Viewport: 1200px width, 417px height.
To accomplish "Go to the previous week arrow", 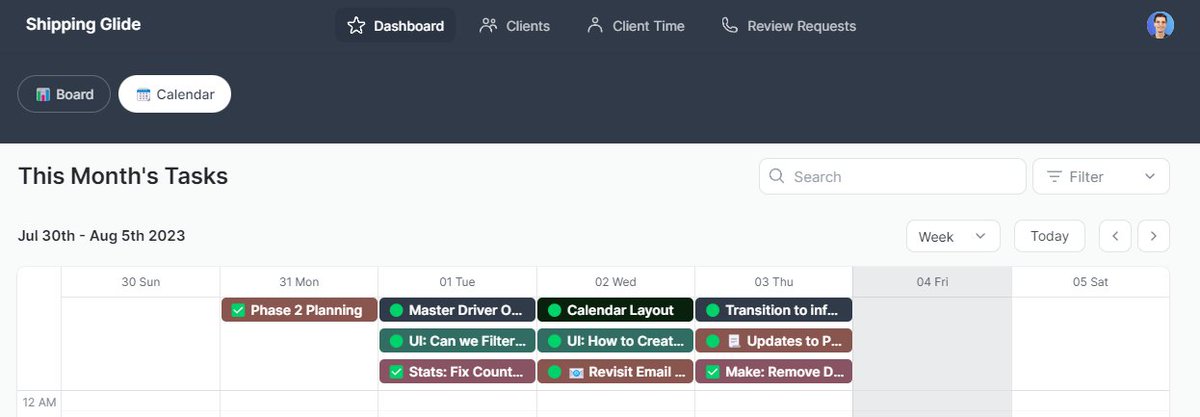I will (x=1115, y=236).
